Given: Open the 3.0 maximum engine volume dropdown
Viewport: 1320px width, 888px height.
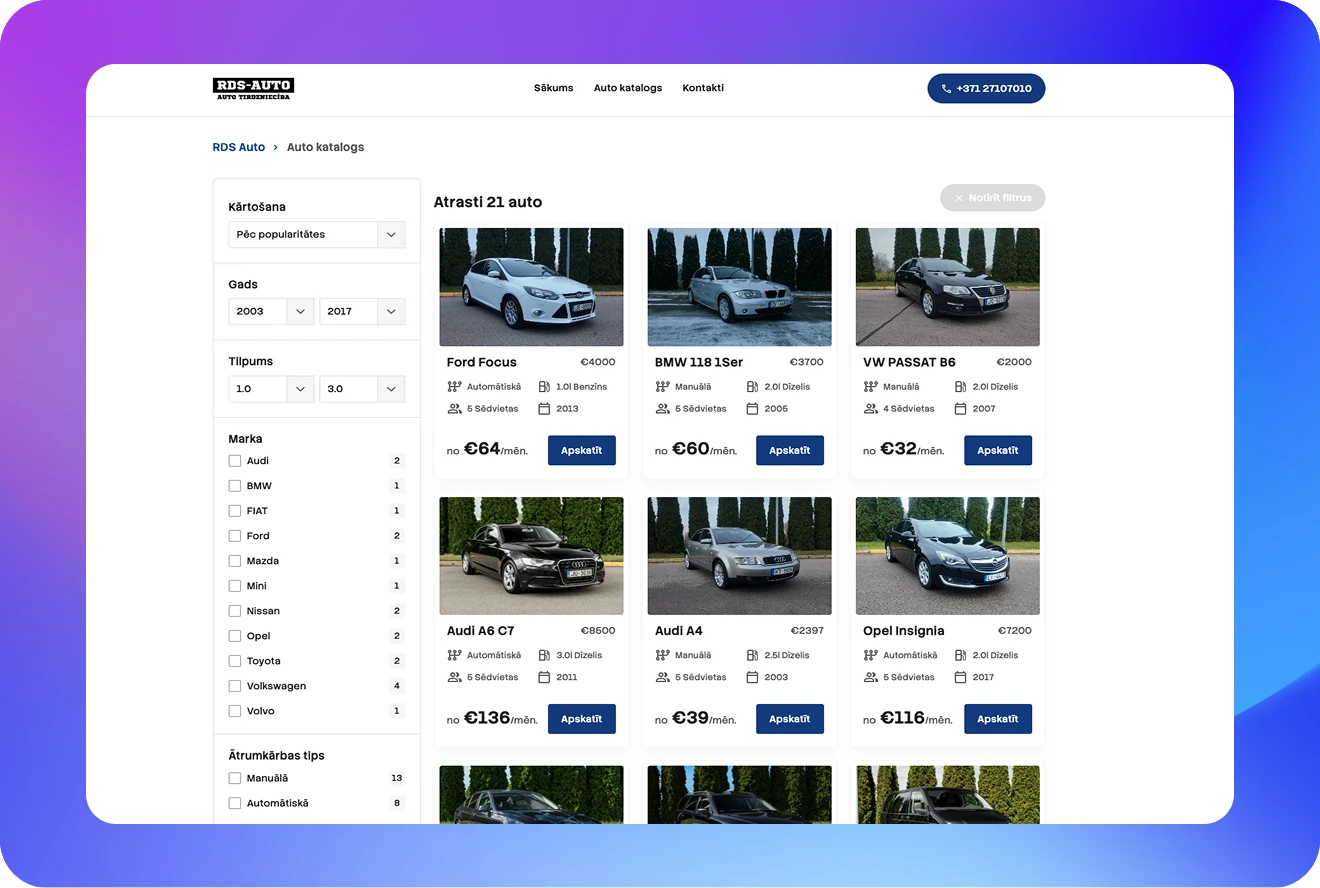Looking at the screenshot, I should point(361,388).
